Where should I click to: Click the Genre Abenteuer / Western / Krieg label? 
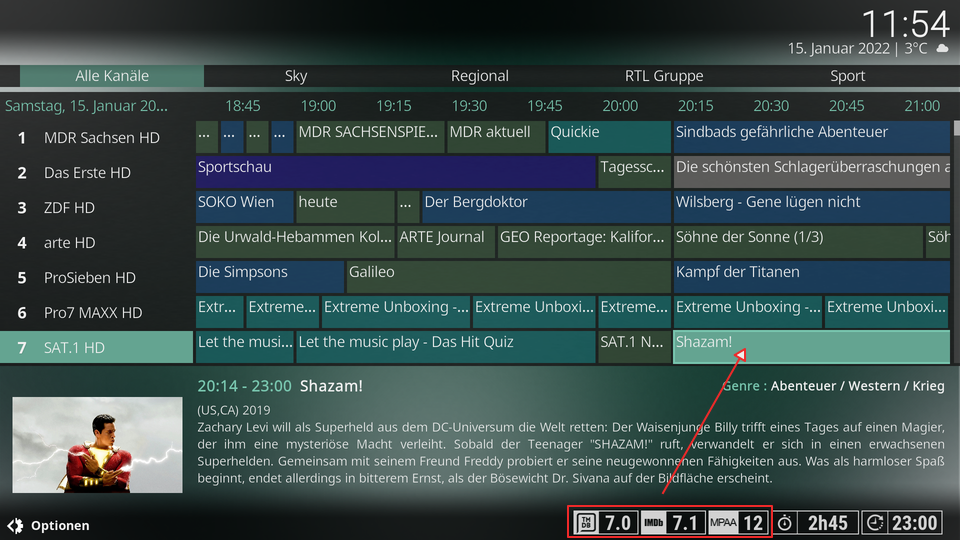(x=833, y=386)
